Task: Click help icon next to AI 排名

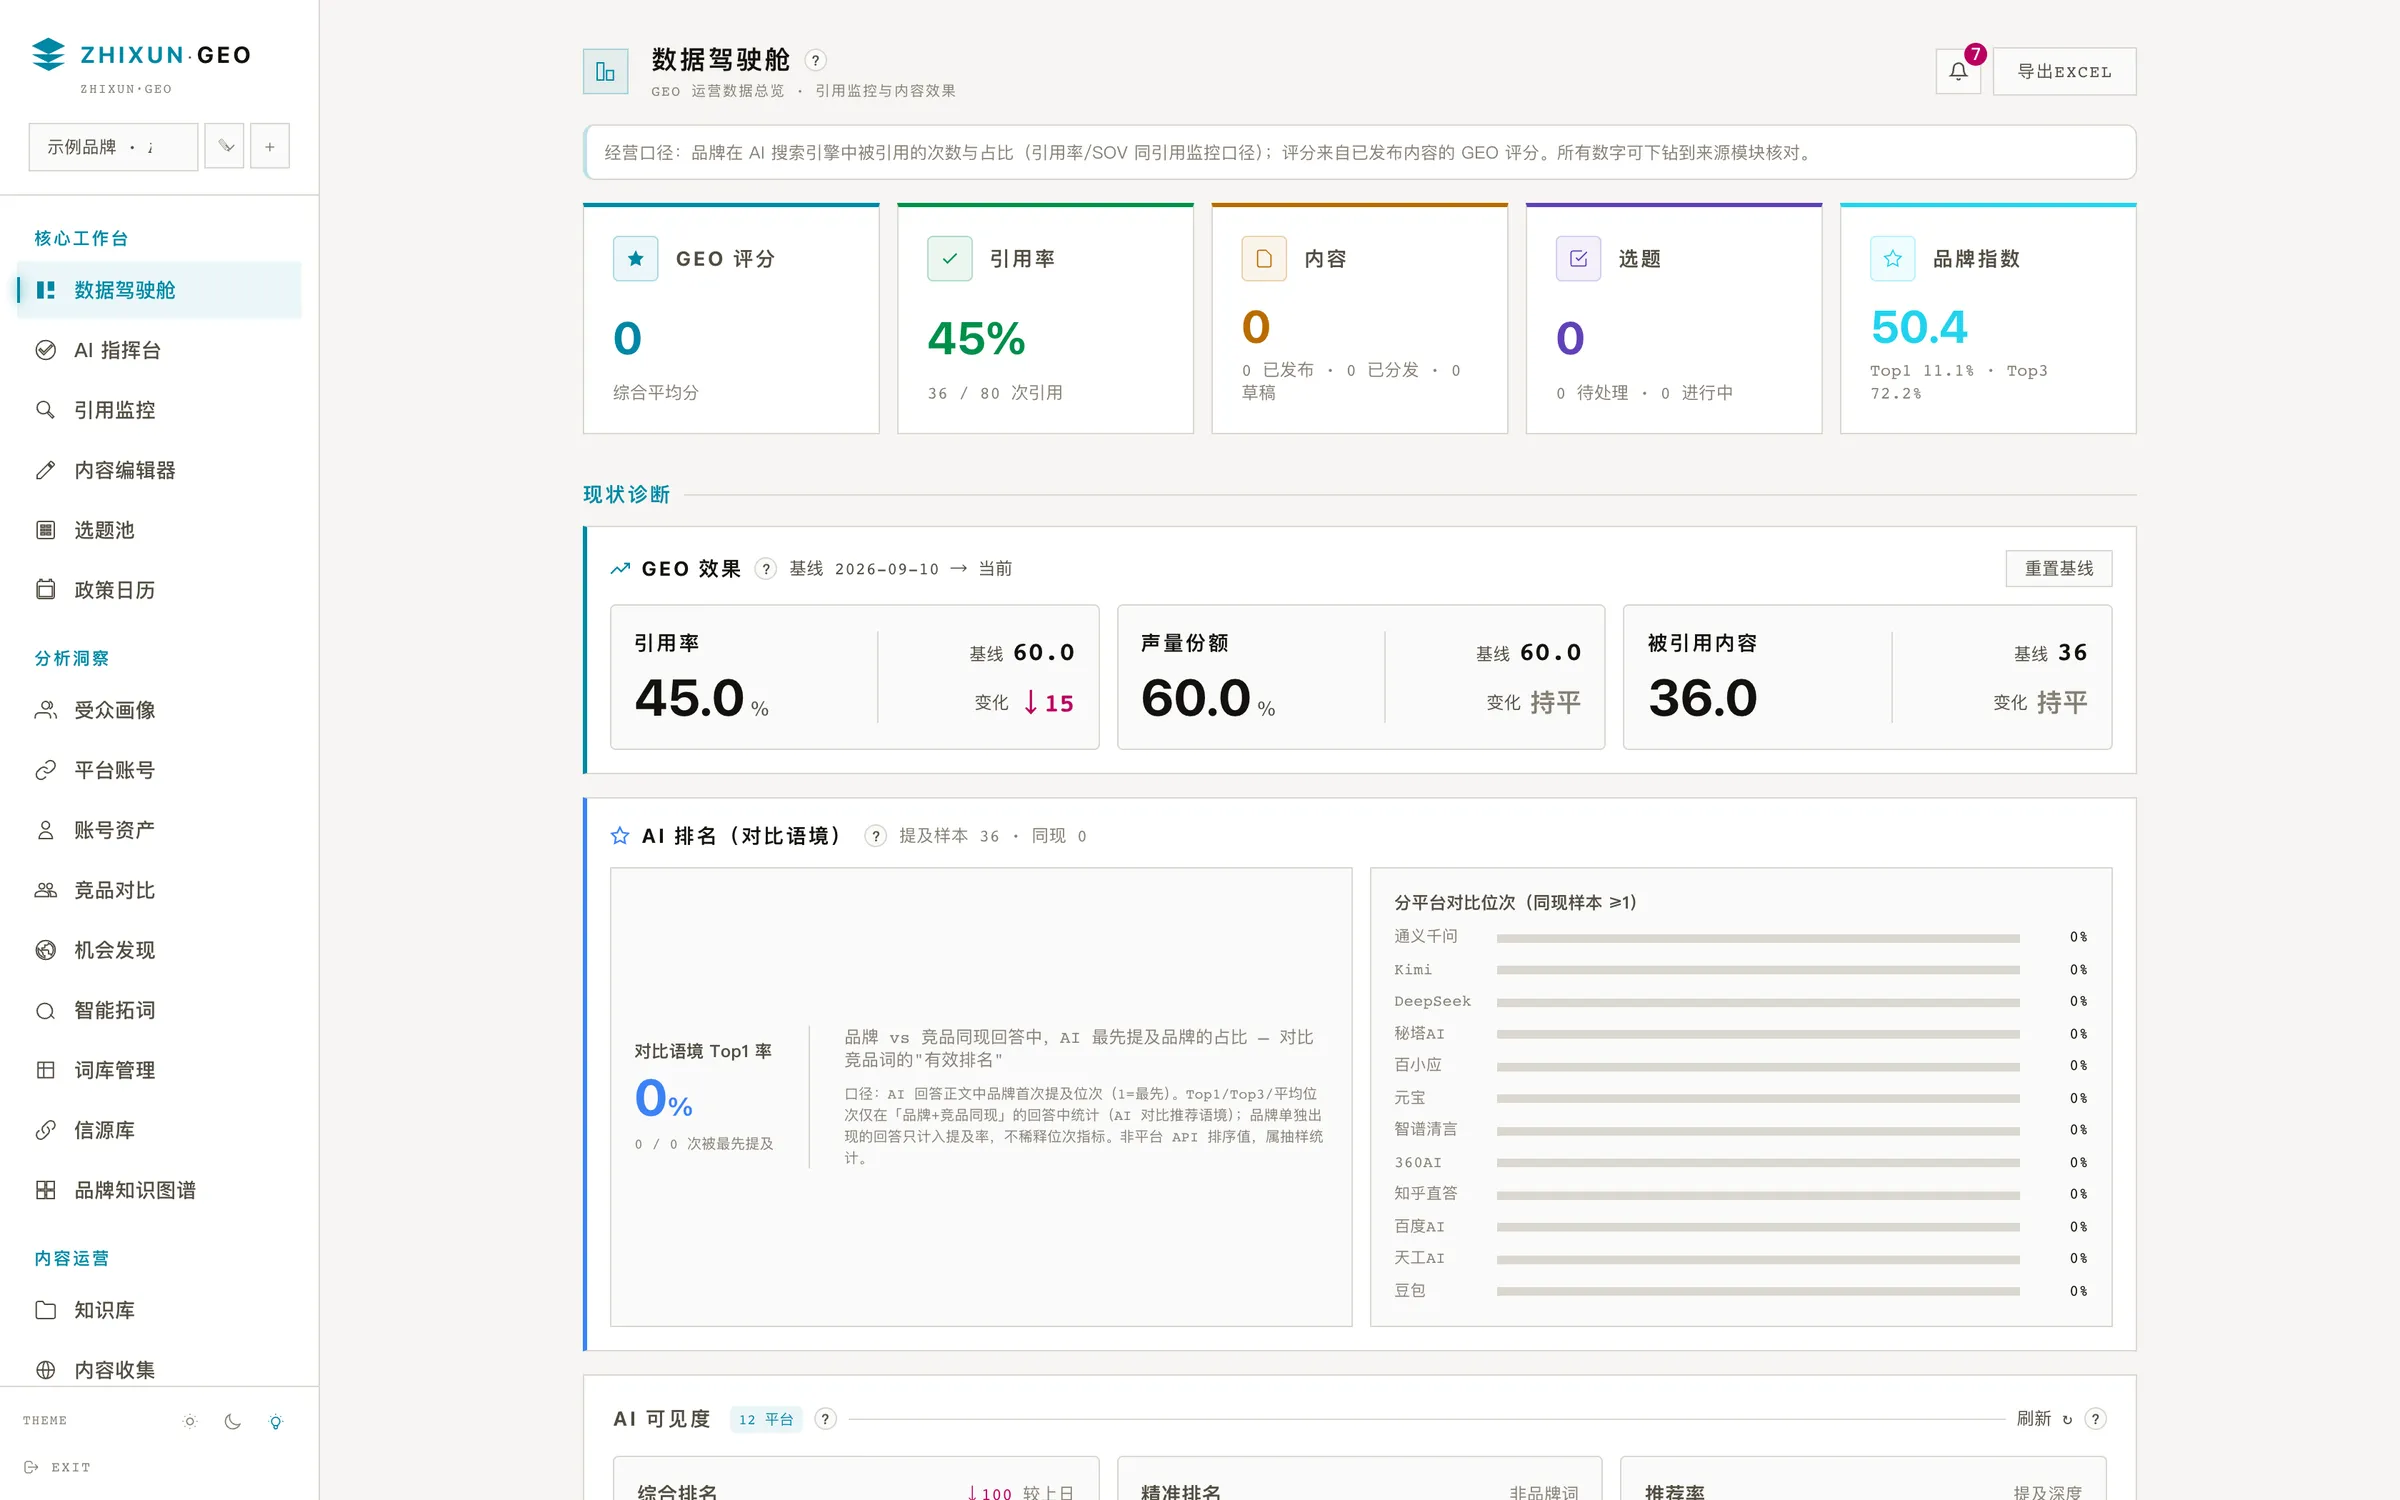Action: 876,836
